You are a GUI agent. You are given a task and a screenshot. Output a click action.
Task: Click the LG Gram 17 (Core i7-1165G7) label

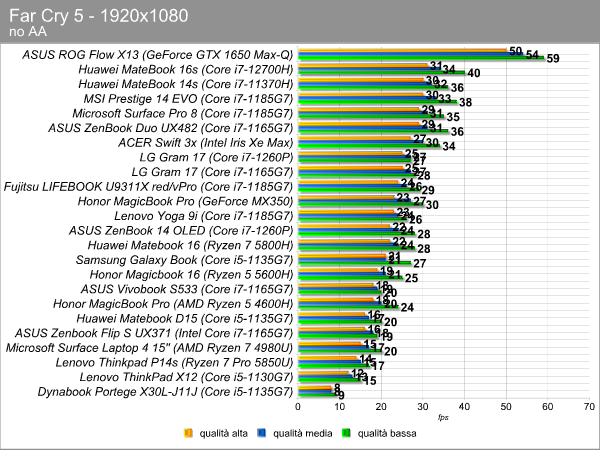212,172
